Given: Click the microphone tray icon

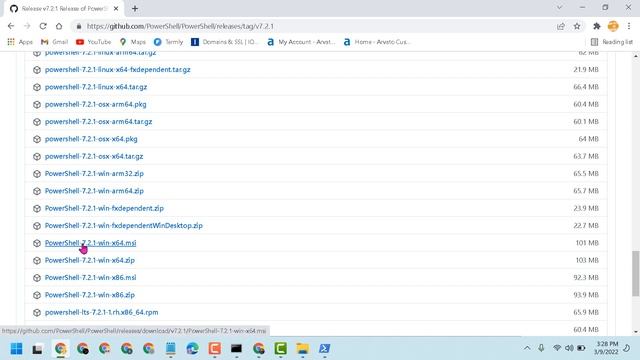Looking at the screenshot, I should coord(541,348).
